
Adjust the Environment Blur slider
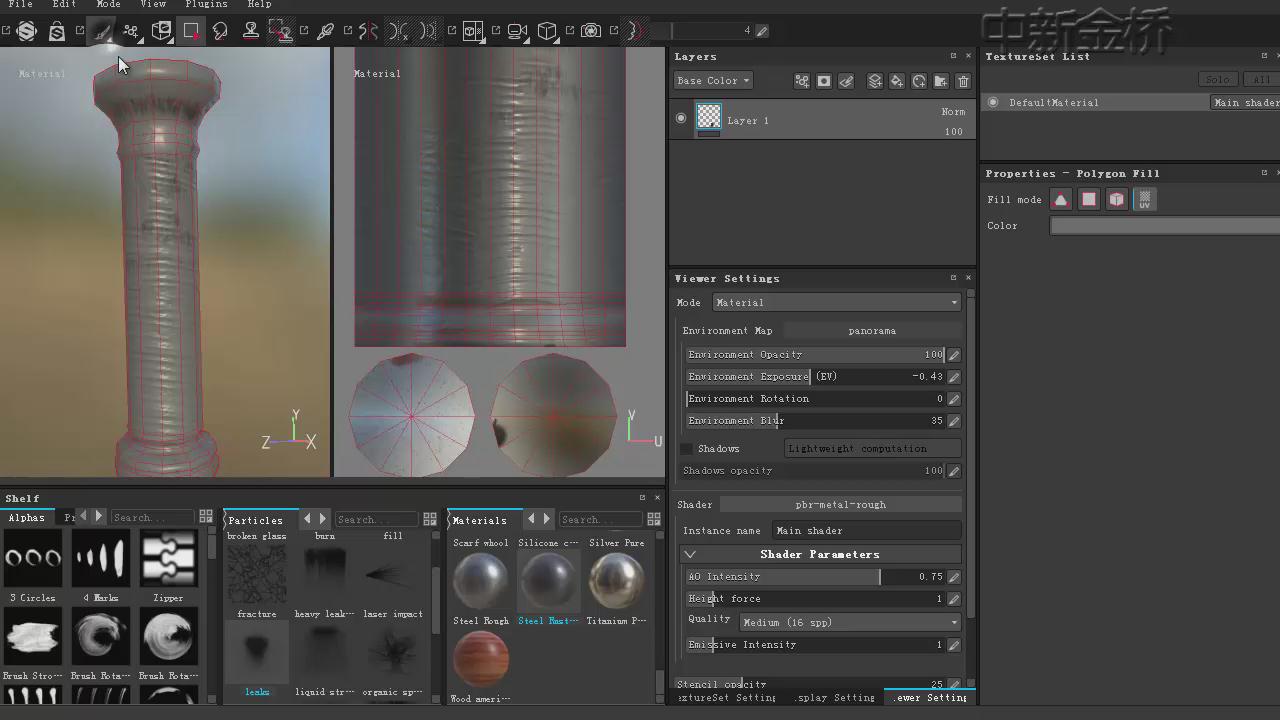[815, 421]
